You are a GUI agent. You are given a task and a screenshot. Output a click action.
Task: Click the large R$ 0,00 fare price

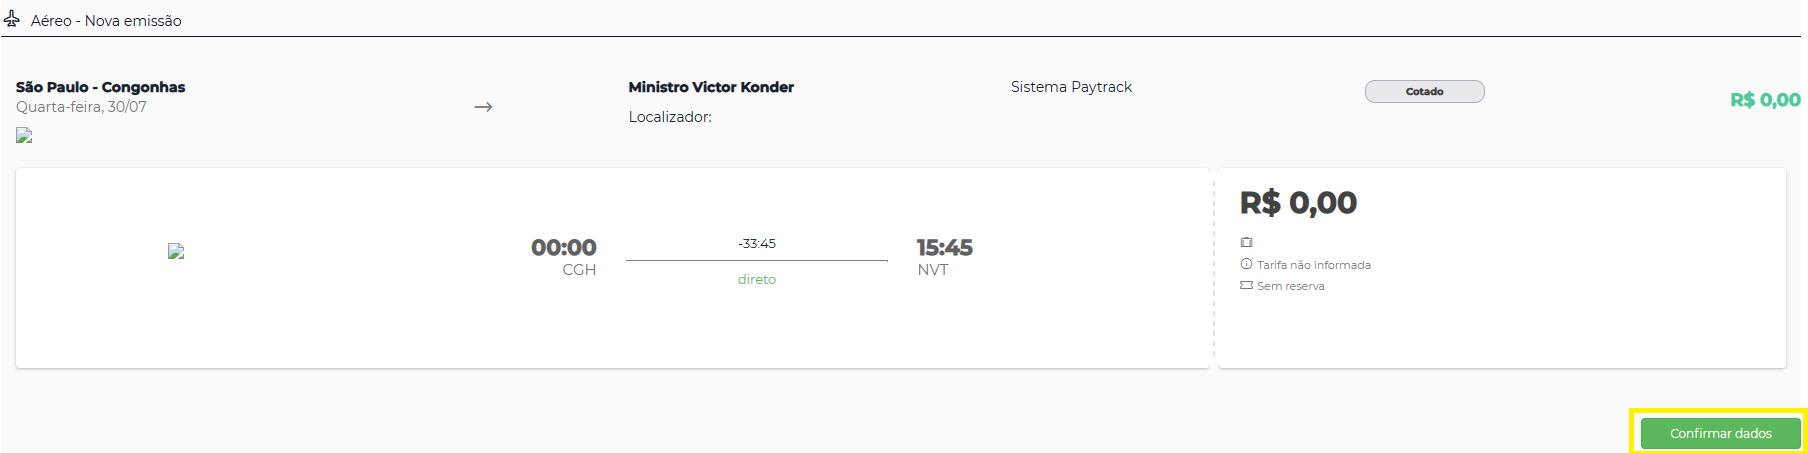pyautogui.click(x=1298, y=203)
